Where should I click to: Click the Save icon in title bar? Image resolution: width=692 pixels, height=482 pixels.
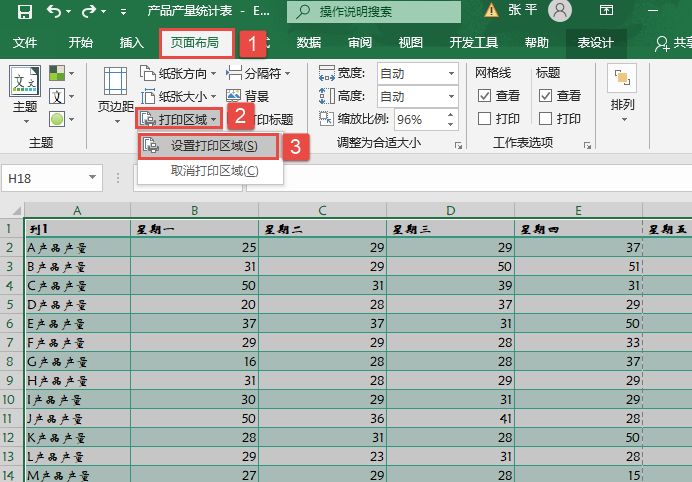pyautogui.click(x=25, y=11)
